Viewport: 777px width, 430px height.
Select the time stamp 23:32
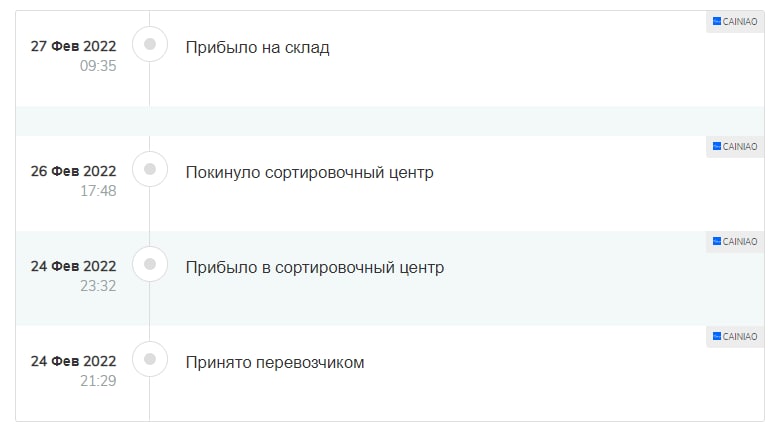(x=98, y=285)
